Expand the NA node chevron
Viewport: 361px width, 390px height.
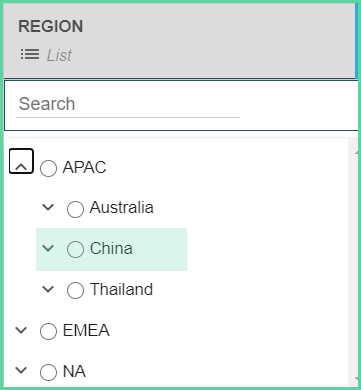pyautogui.click(x=21, y=370)
